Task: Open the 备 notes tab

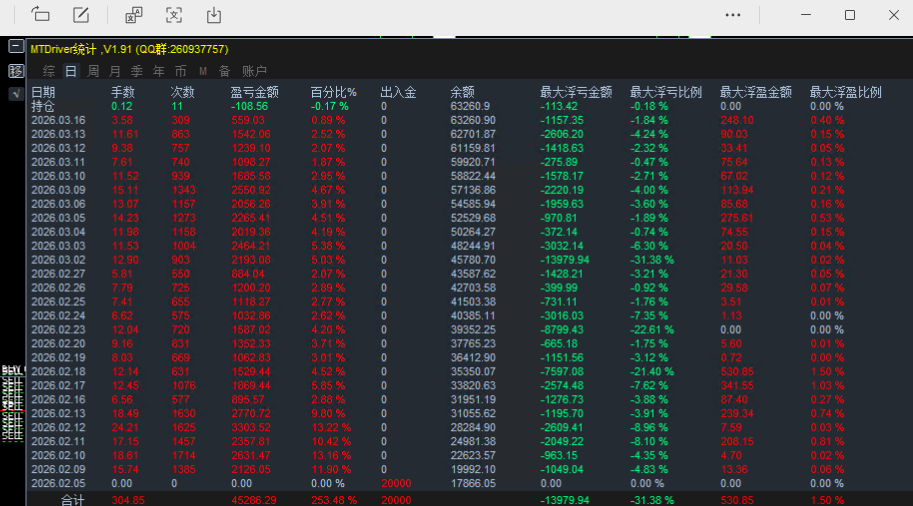Action: click(x=225, y=71)
